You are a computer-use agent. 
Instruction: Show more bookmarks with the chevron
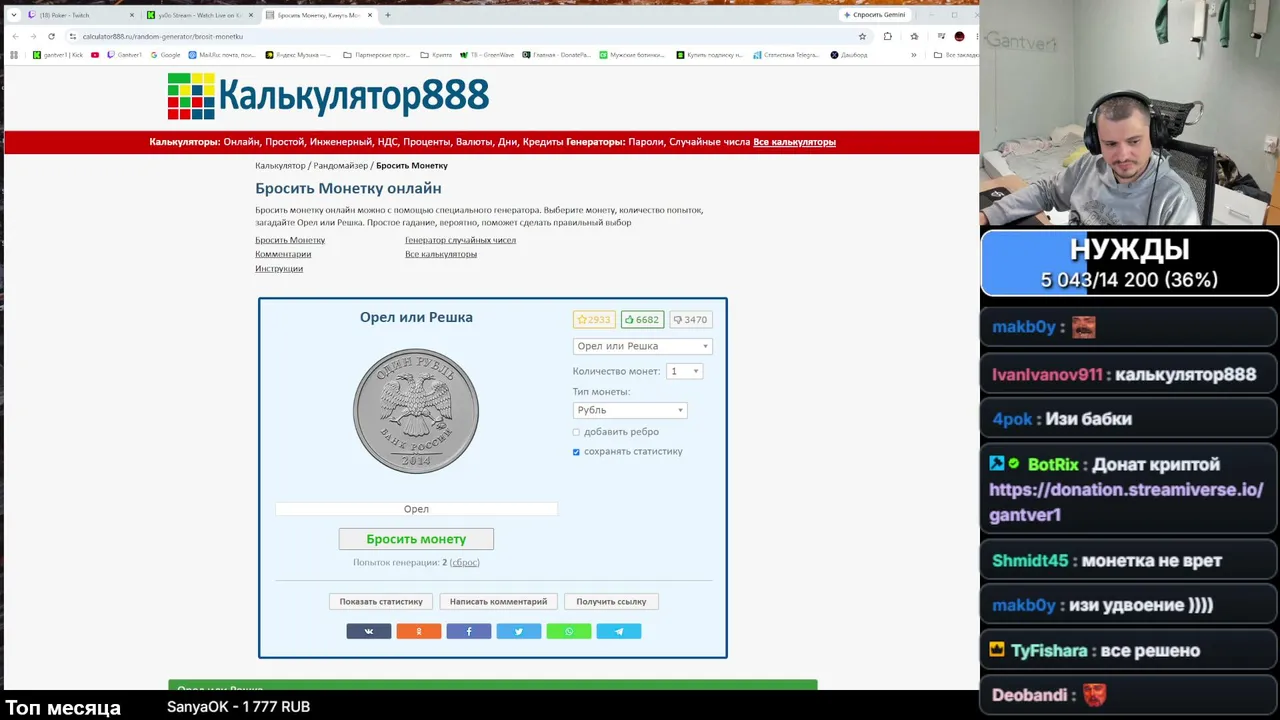click(913, 55)
